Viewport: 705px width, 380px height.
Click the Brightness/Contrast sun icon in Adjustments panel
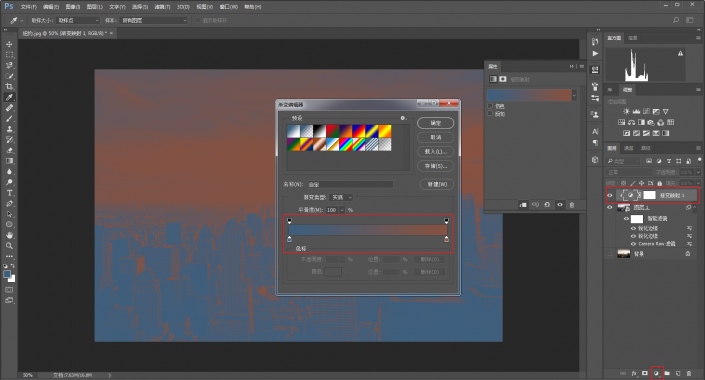click(626, 111)
